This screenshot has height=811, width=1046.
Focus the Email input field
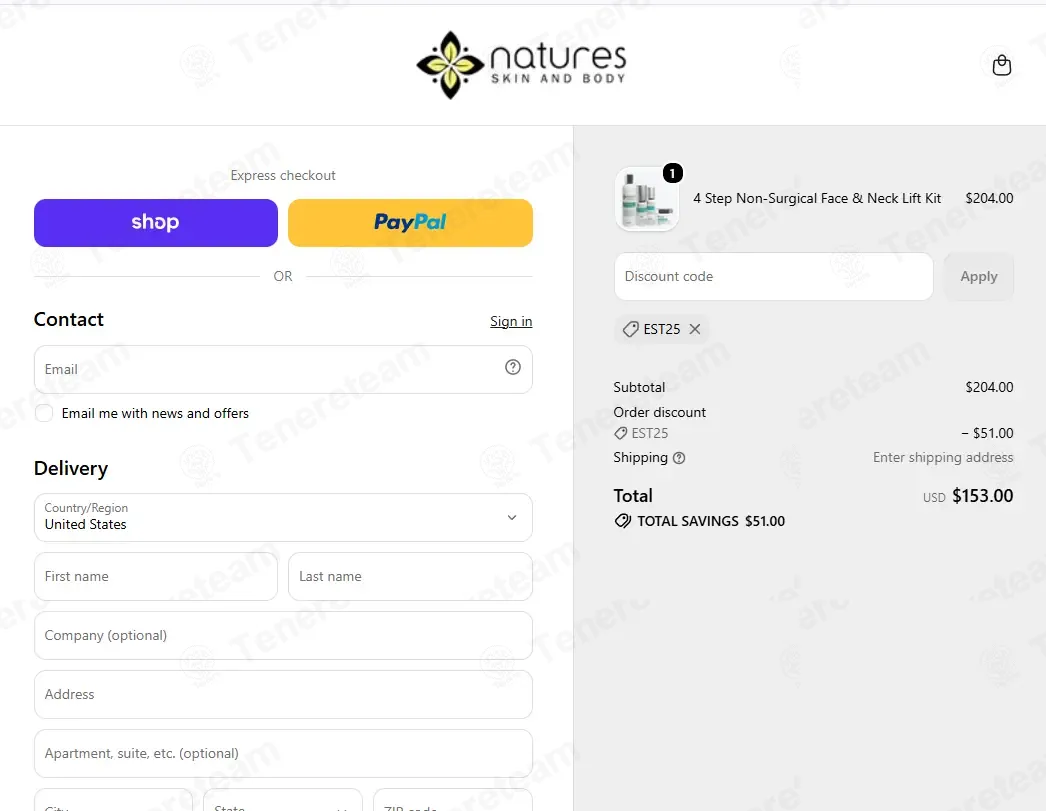(283, 369)
